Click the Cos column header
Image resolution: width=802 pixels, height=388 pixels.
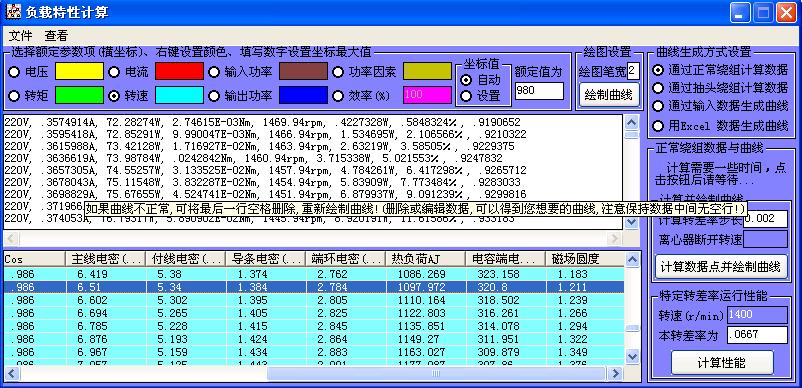34,259
